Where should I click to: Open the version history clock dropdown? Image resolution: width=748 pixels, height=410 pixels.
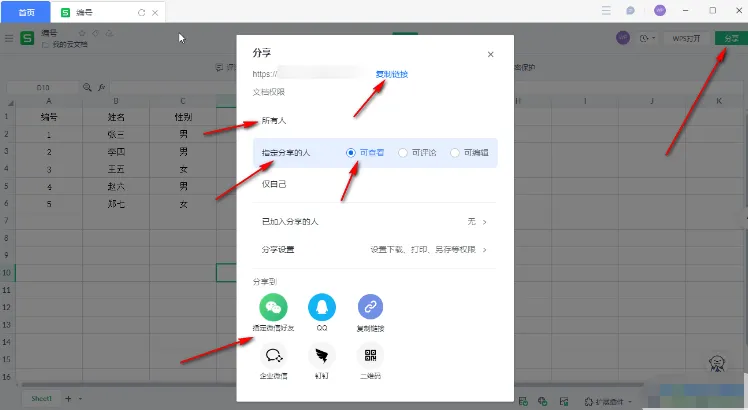click(x=647, y=38)
